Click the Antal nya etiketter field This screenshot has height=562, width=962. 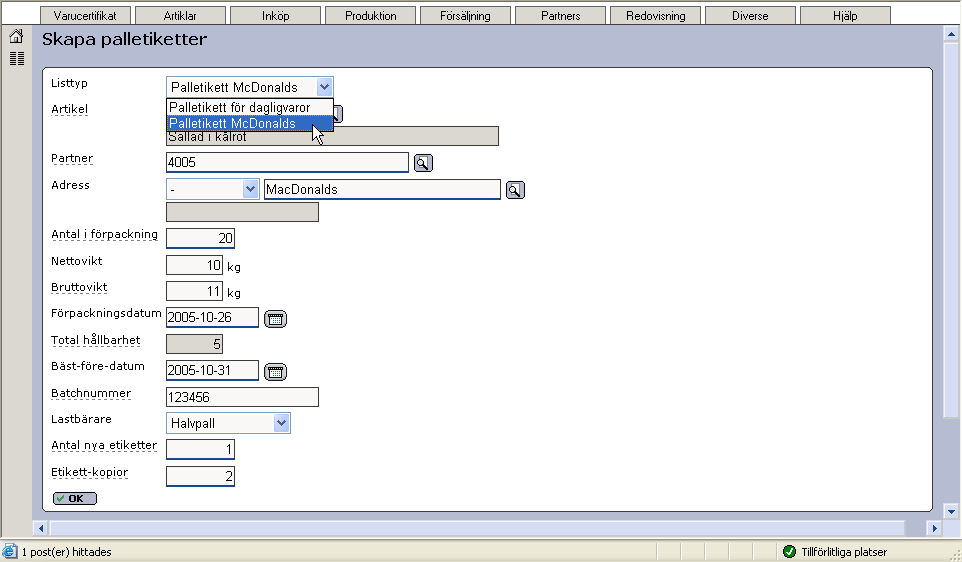point(200,449)
